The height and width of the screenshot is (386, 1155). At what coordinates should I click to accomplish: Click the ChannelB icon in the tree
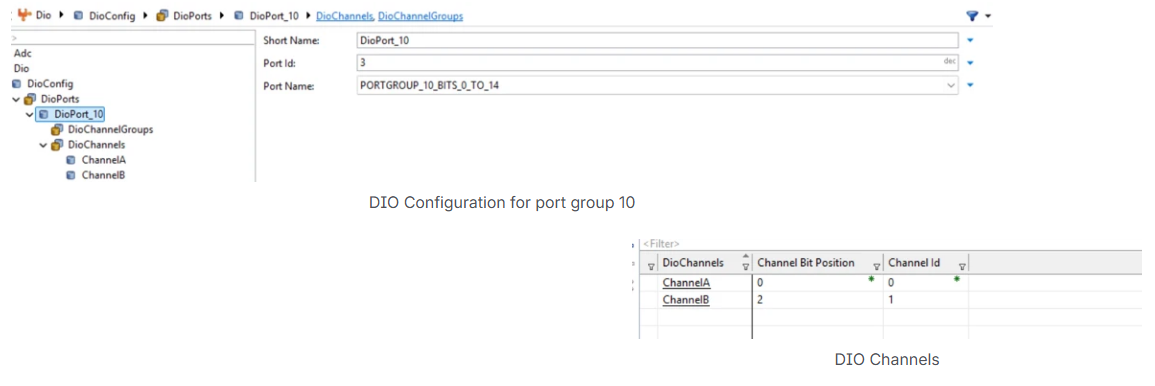click(x=71, y=175)
